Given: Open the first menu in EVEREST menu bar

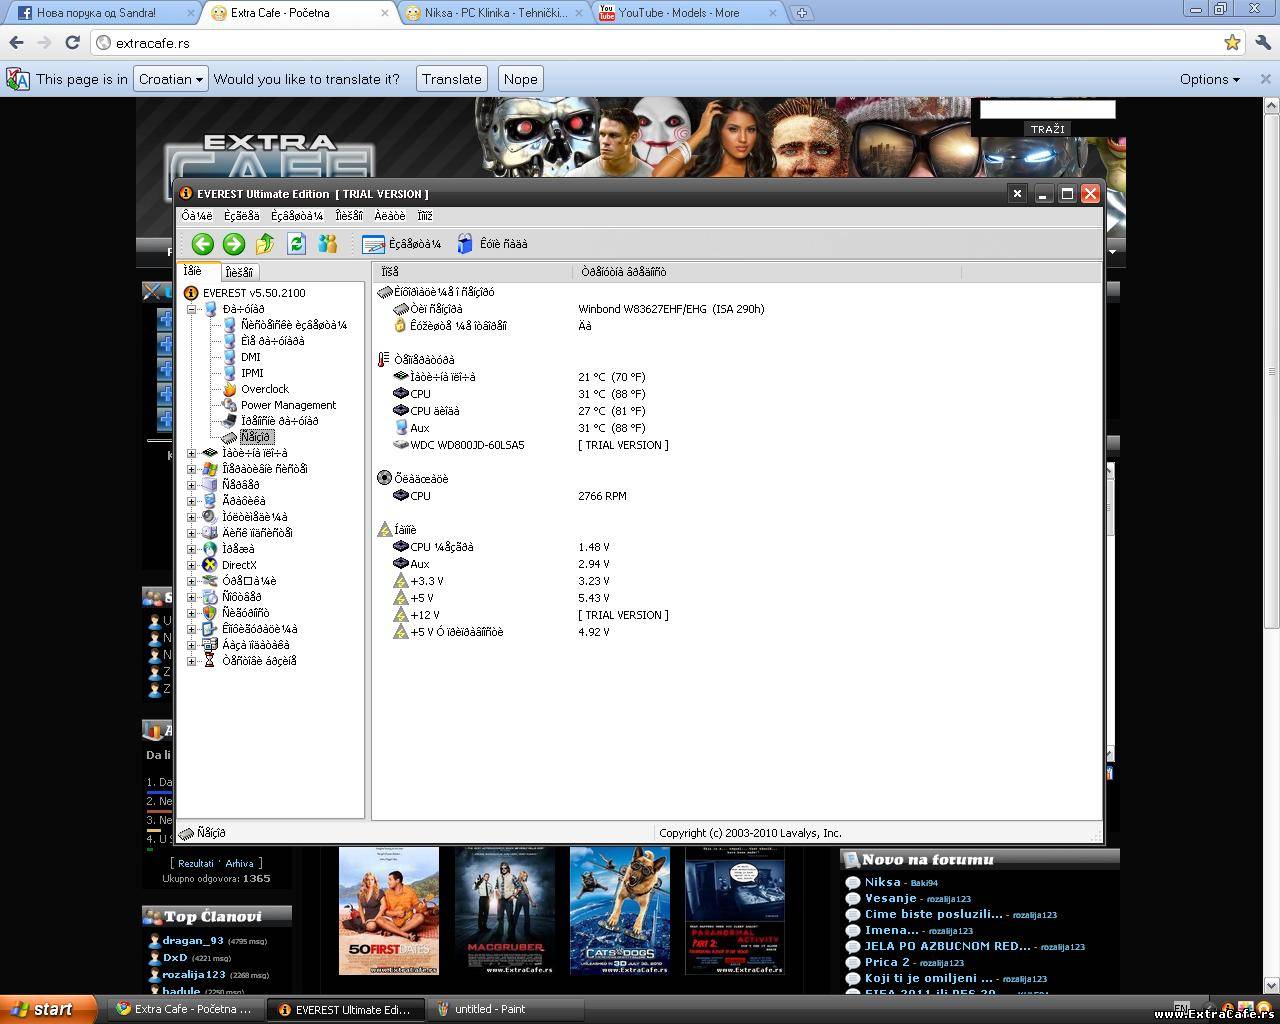Looking at the screenshot, I should click(196, 216).
